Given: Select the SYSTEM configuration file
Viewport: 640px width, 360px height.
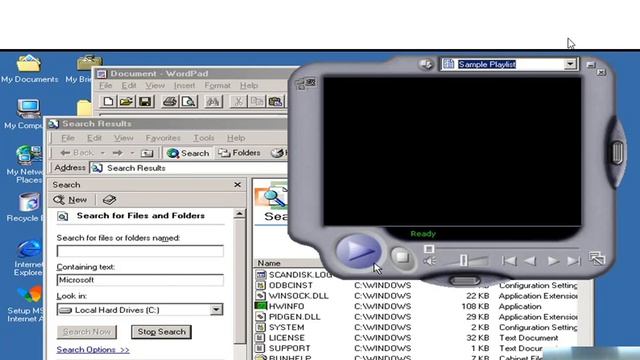Looking at the screenshot, I should point(287,327).
